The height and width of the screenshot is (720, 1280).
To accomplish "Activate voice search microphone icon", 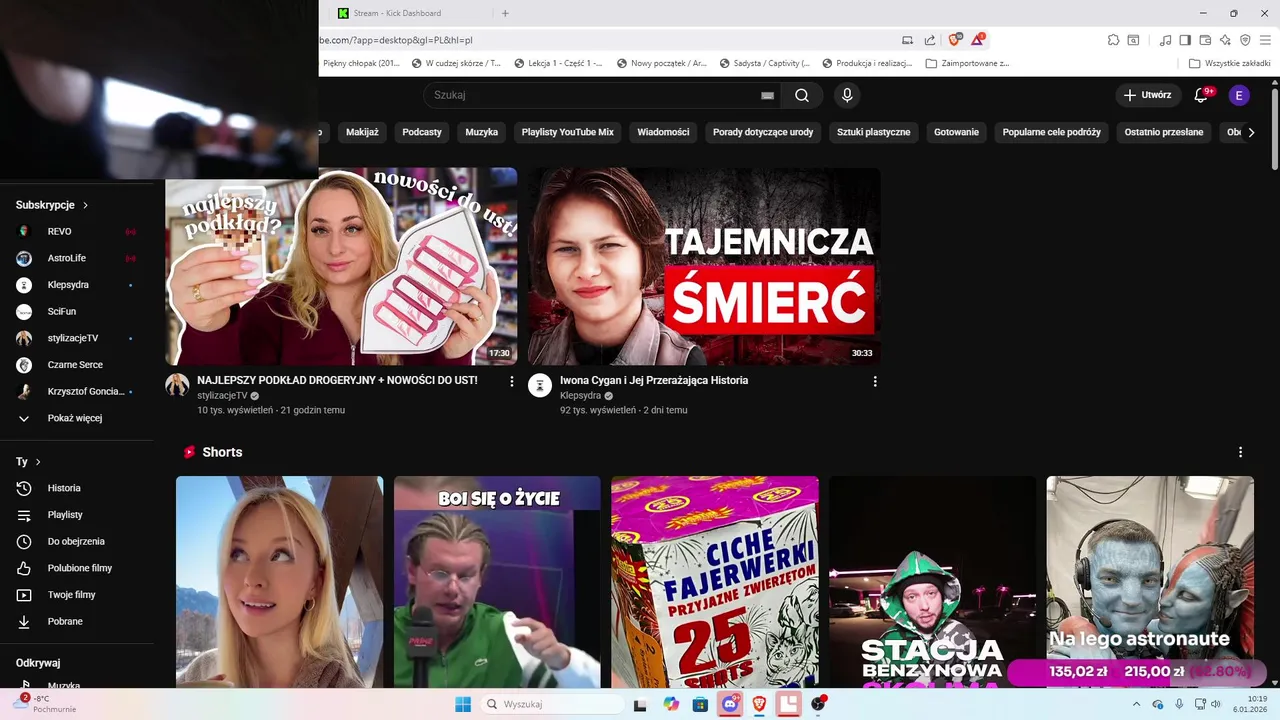I will pyautogui.click(x=847, y=95).
